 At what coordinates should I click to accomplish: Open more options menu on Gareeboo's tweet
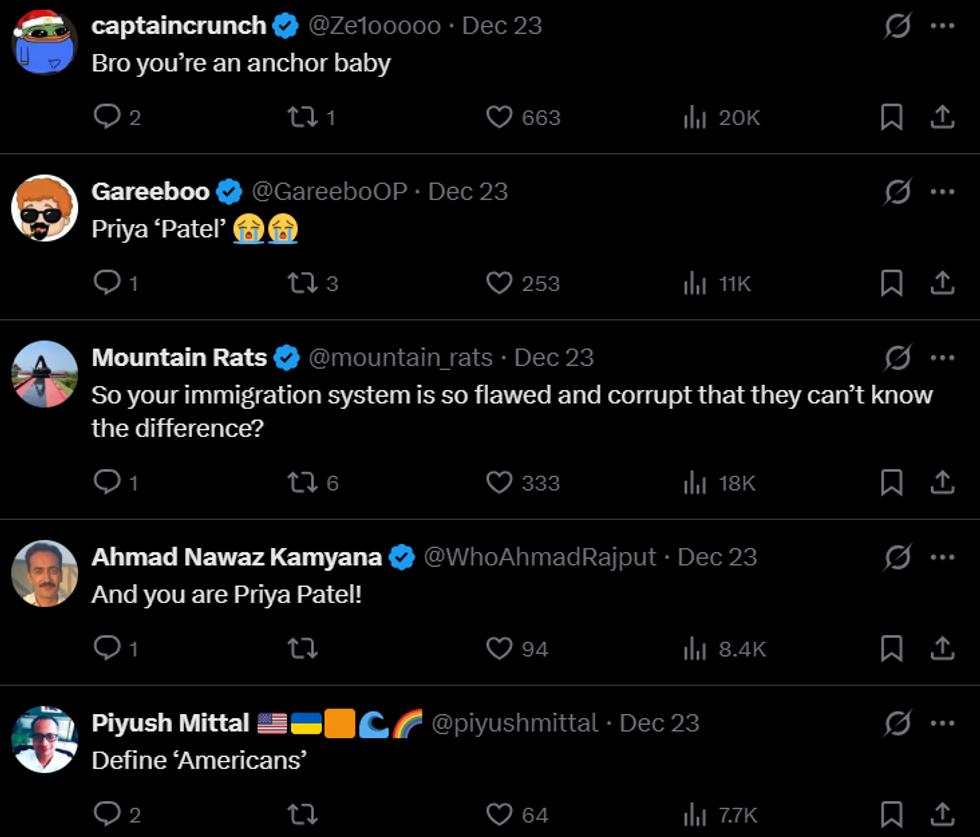coord(942,192)
